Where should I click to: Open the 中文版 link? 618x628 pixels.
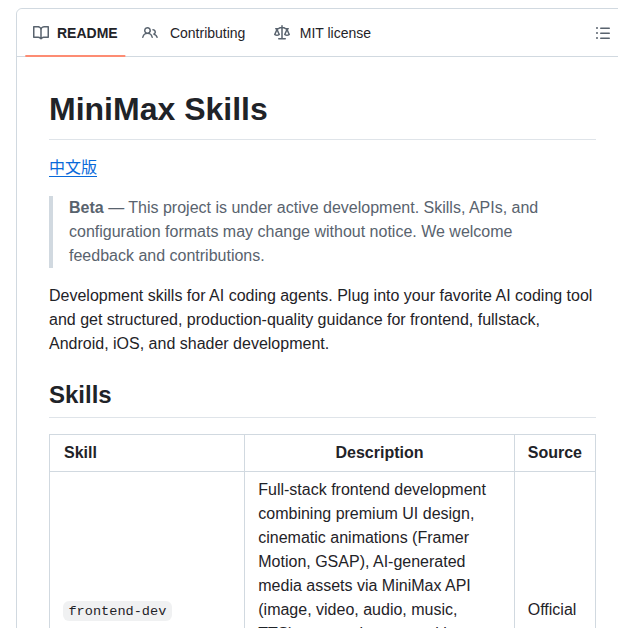73,167
